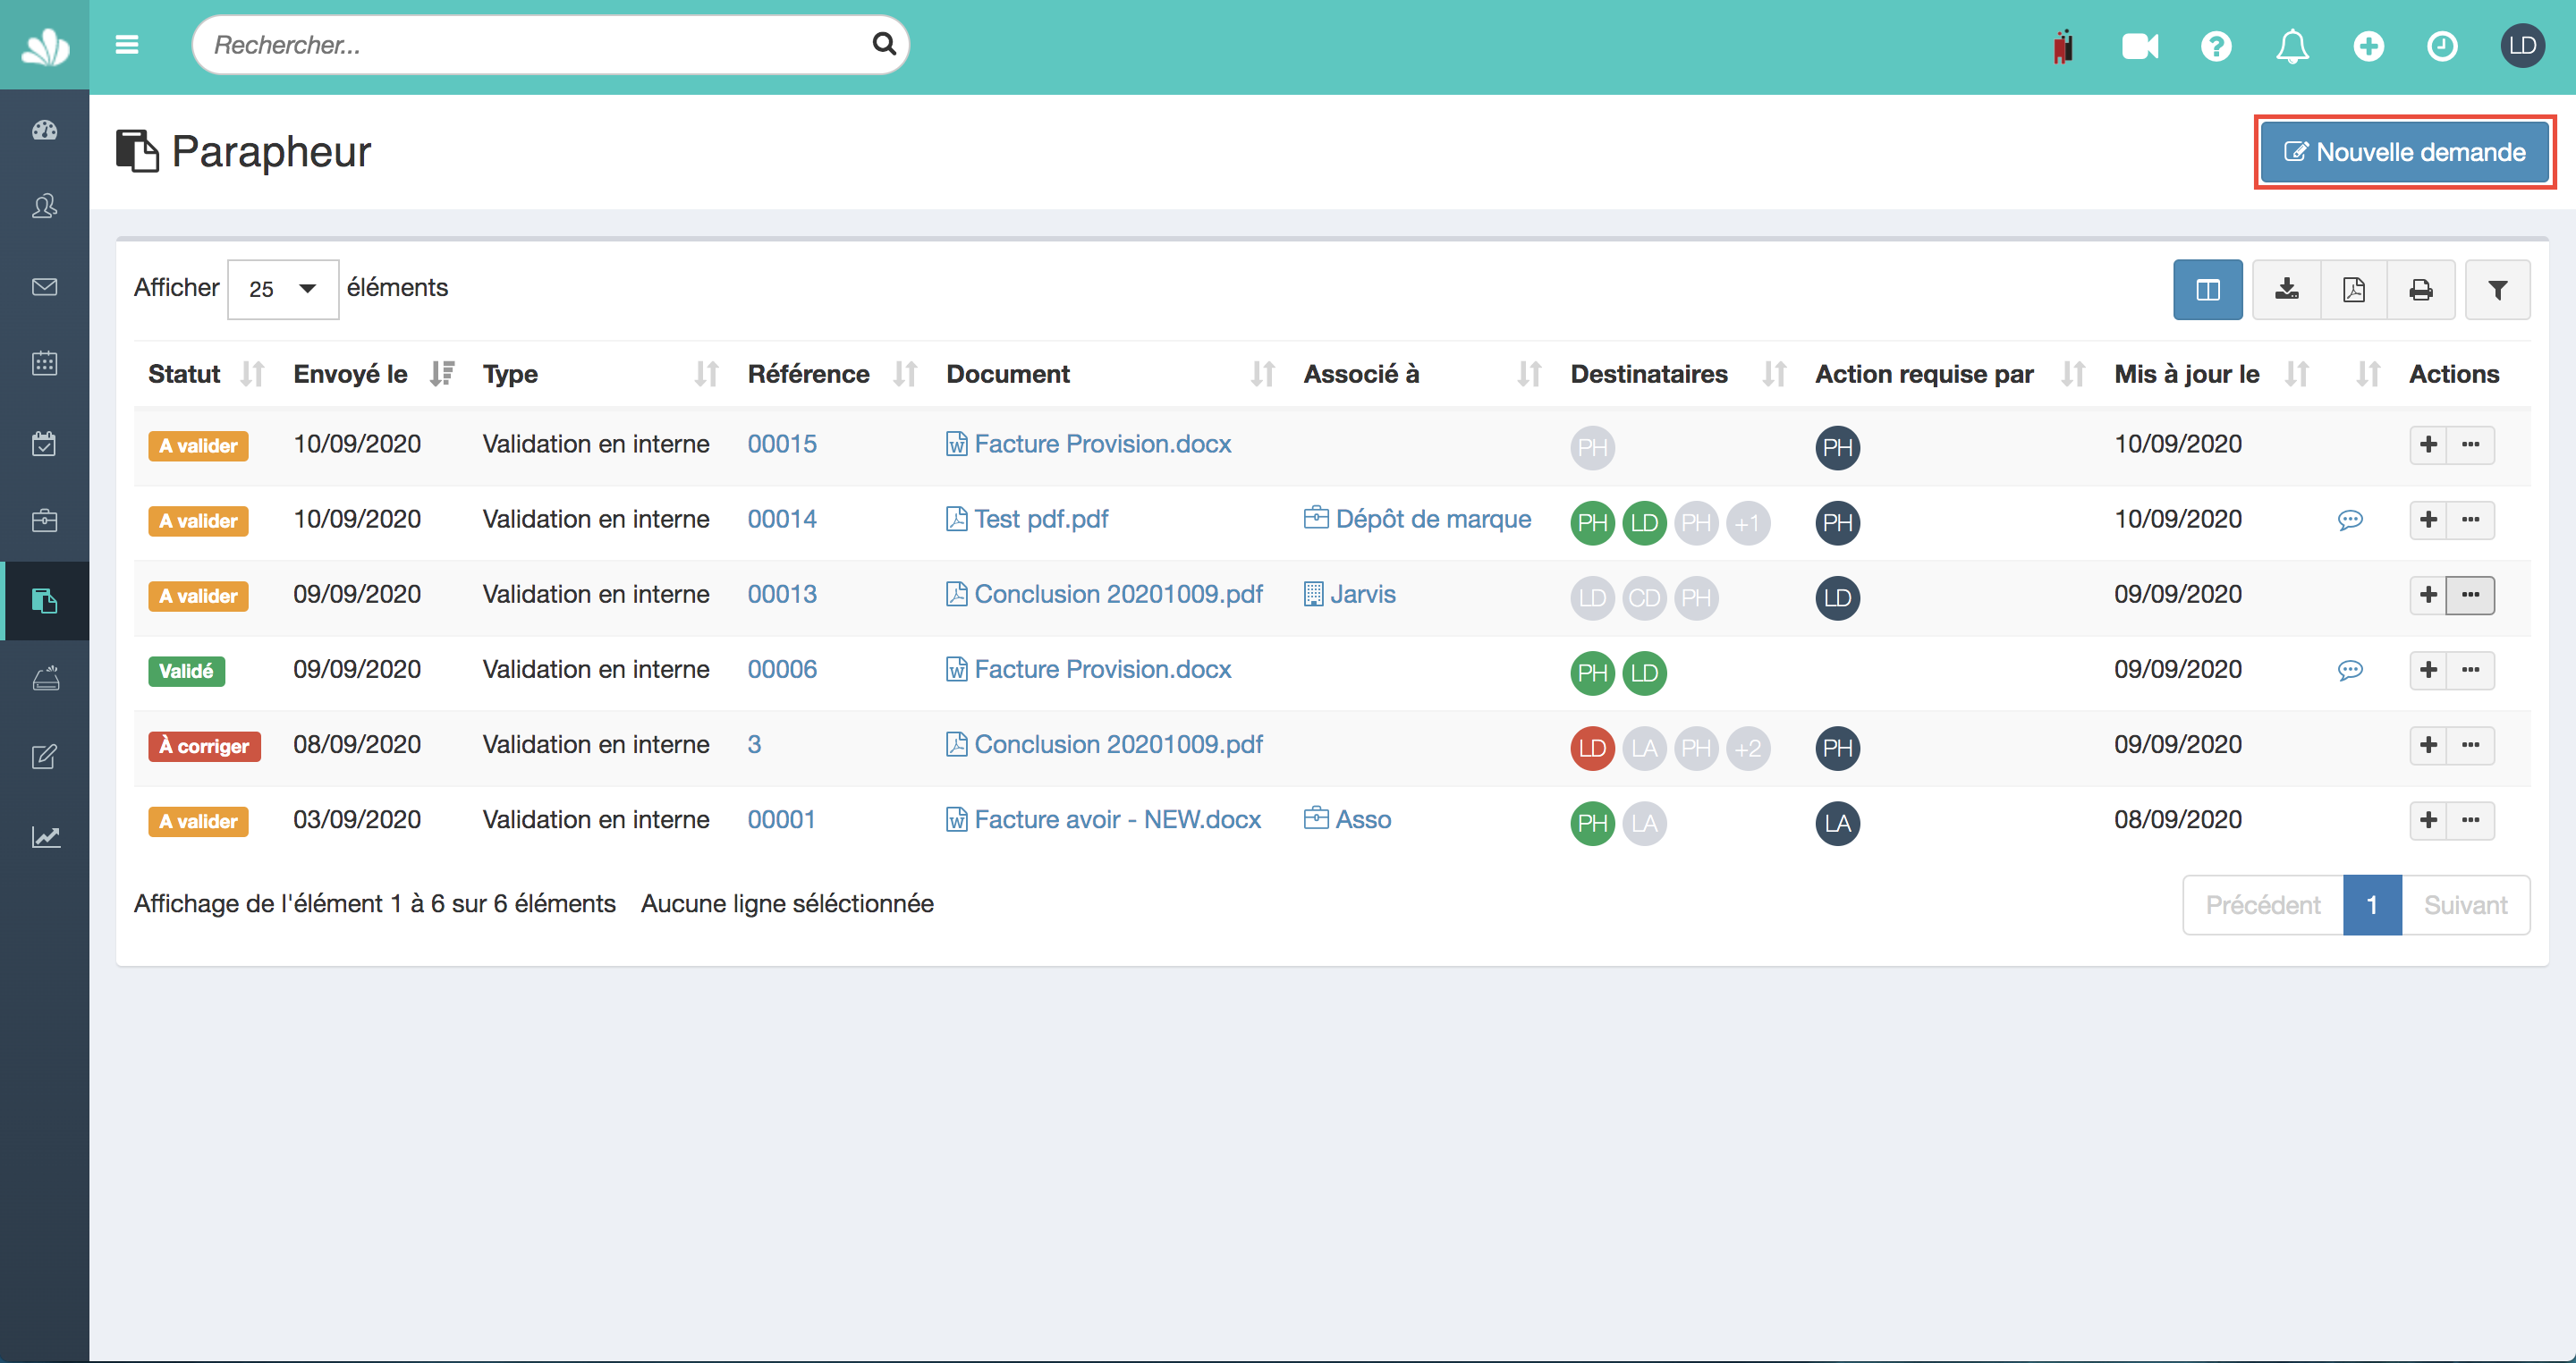This screenshot has width=2576, height=1363.
Task: Toggle the column visibility button
Action: pyautogui.click(x=2207, y=290)
